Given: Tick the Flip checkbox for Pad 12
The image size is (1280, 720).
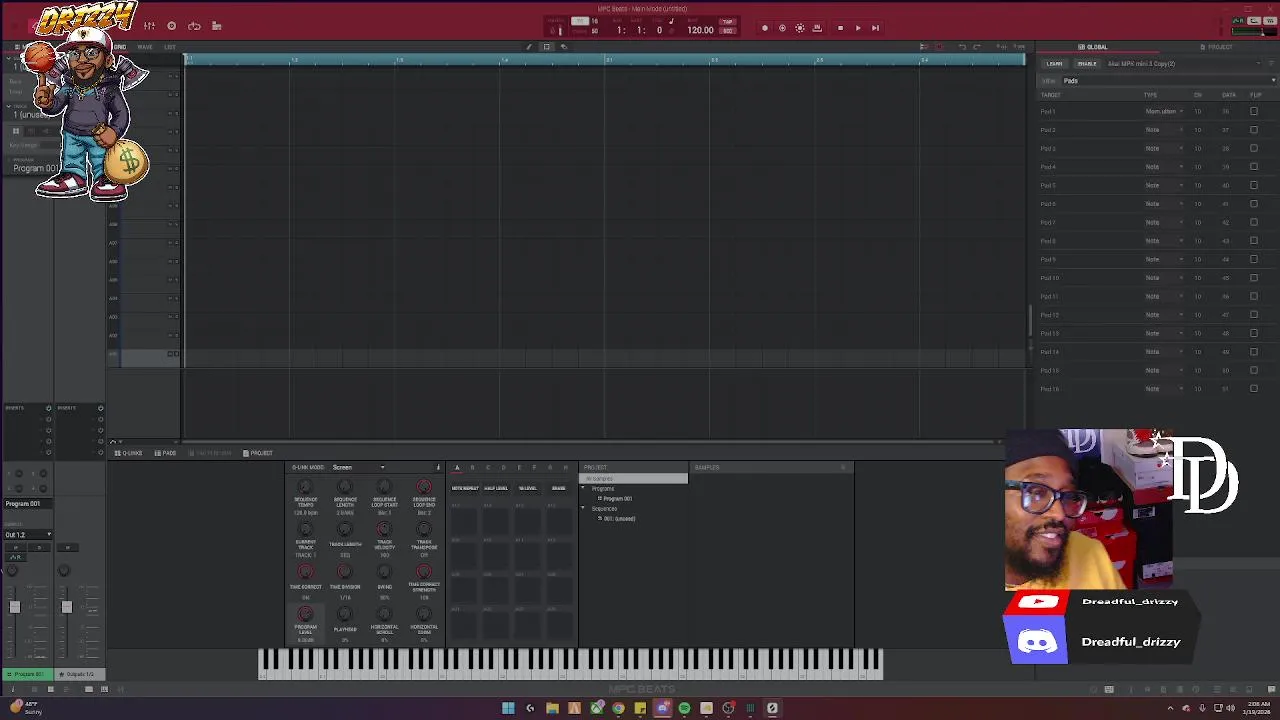Looking at the screenshot, I should [1254, 315].
